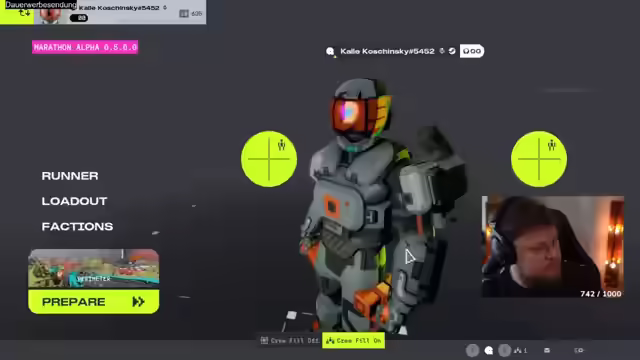
Task: Enable Crew Fill On toggle
Action: [353, 340]
